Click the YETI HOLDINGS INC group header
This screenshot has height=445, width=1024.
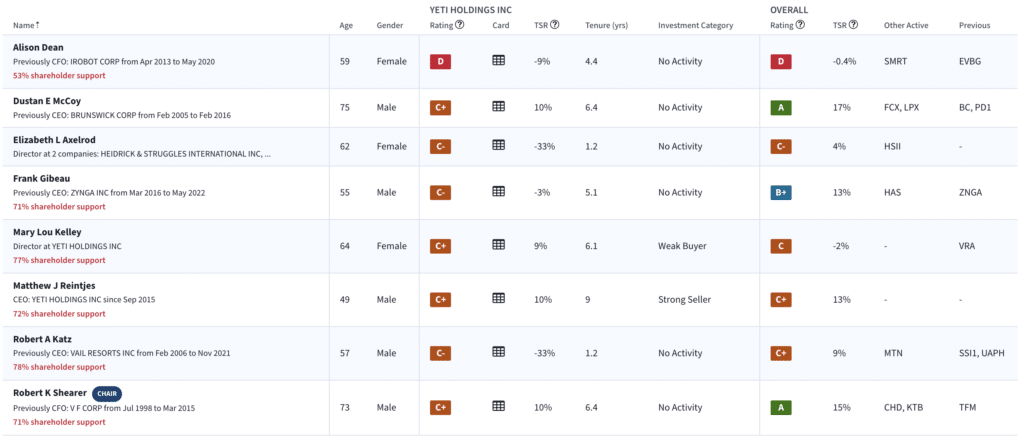[470, 10]
